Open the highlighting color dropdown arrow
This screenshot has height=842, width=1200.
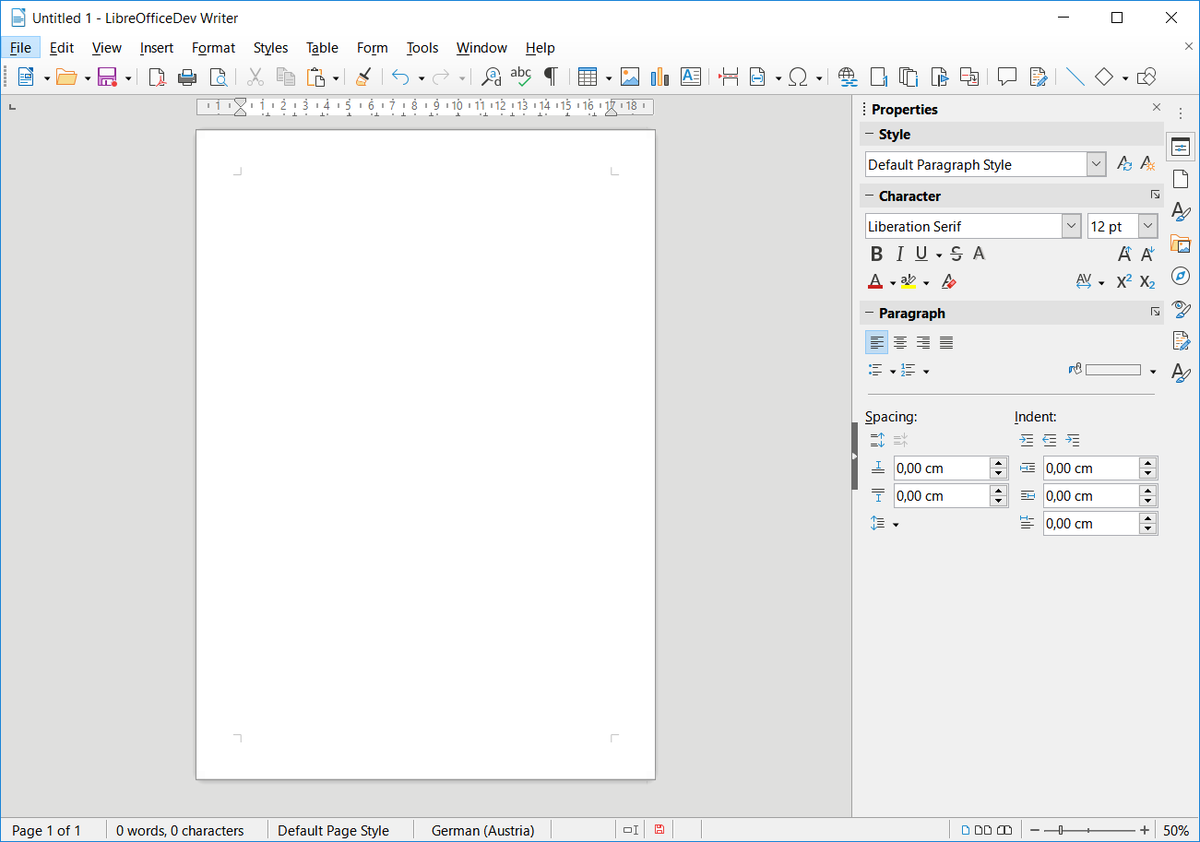[926, 283]
